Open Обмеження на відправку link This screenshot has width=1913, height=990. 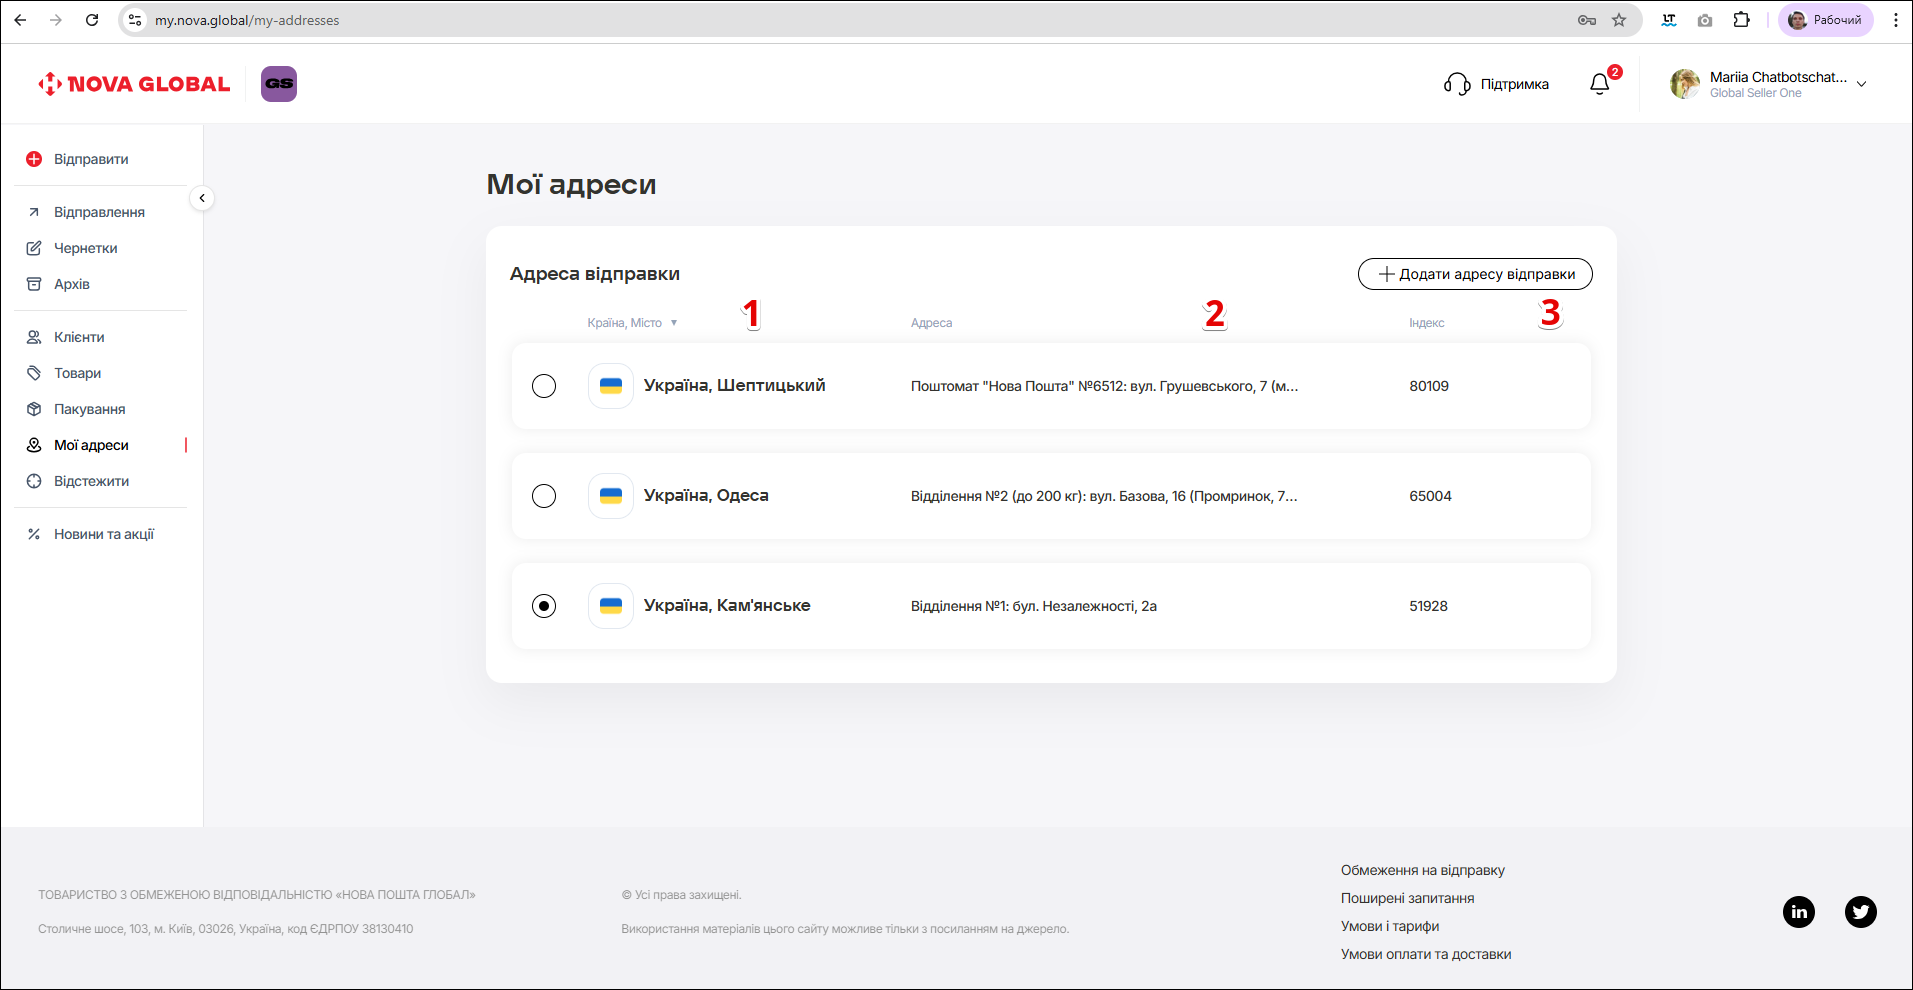tap(1422, 870)
